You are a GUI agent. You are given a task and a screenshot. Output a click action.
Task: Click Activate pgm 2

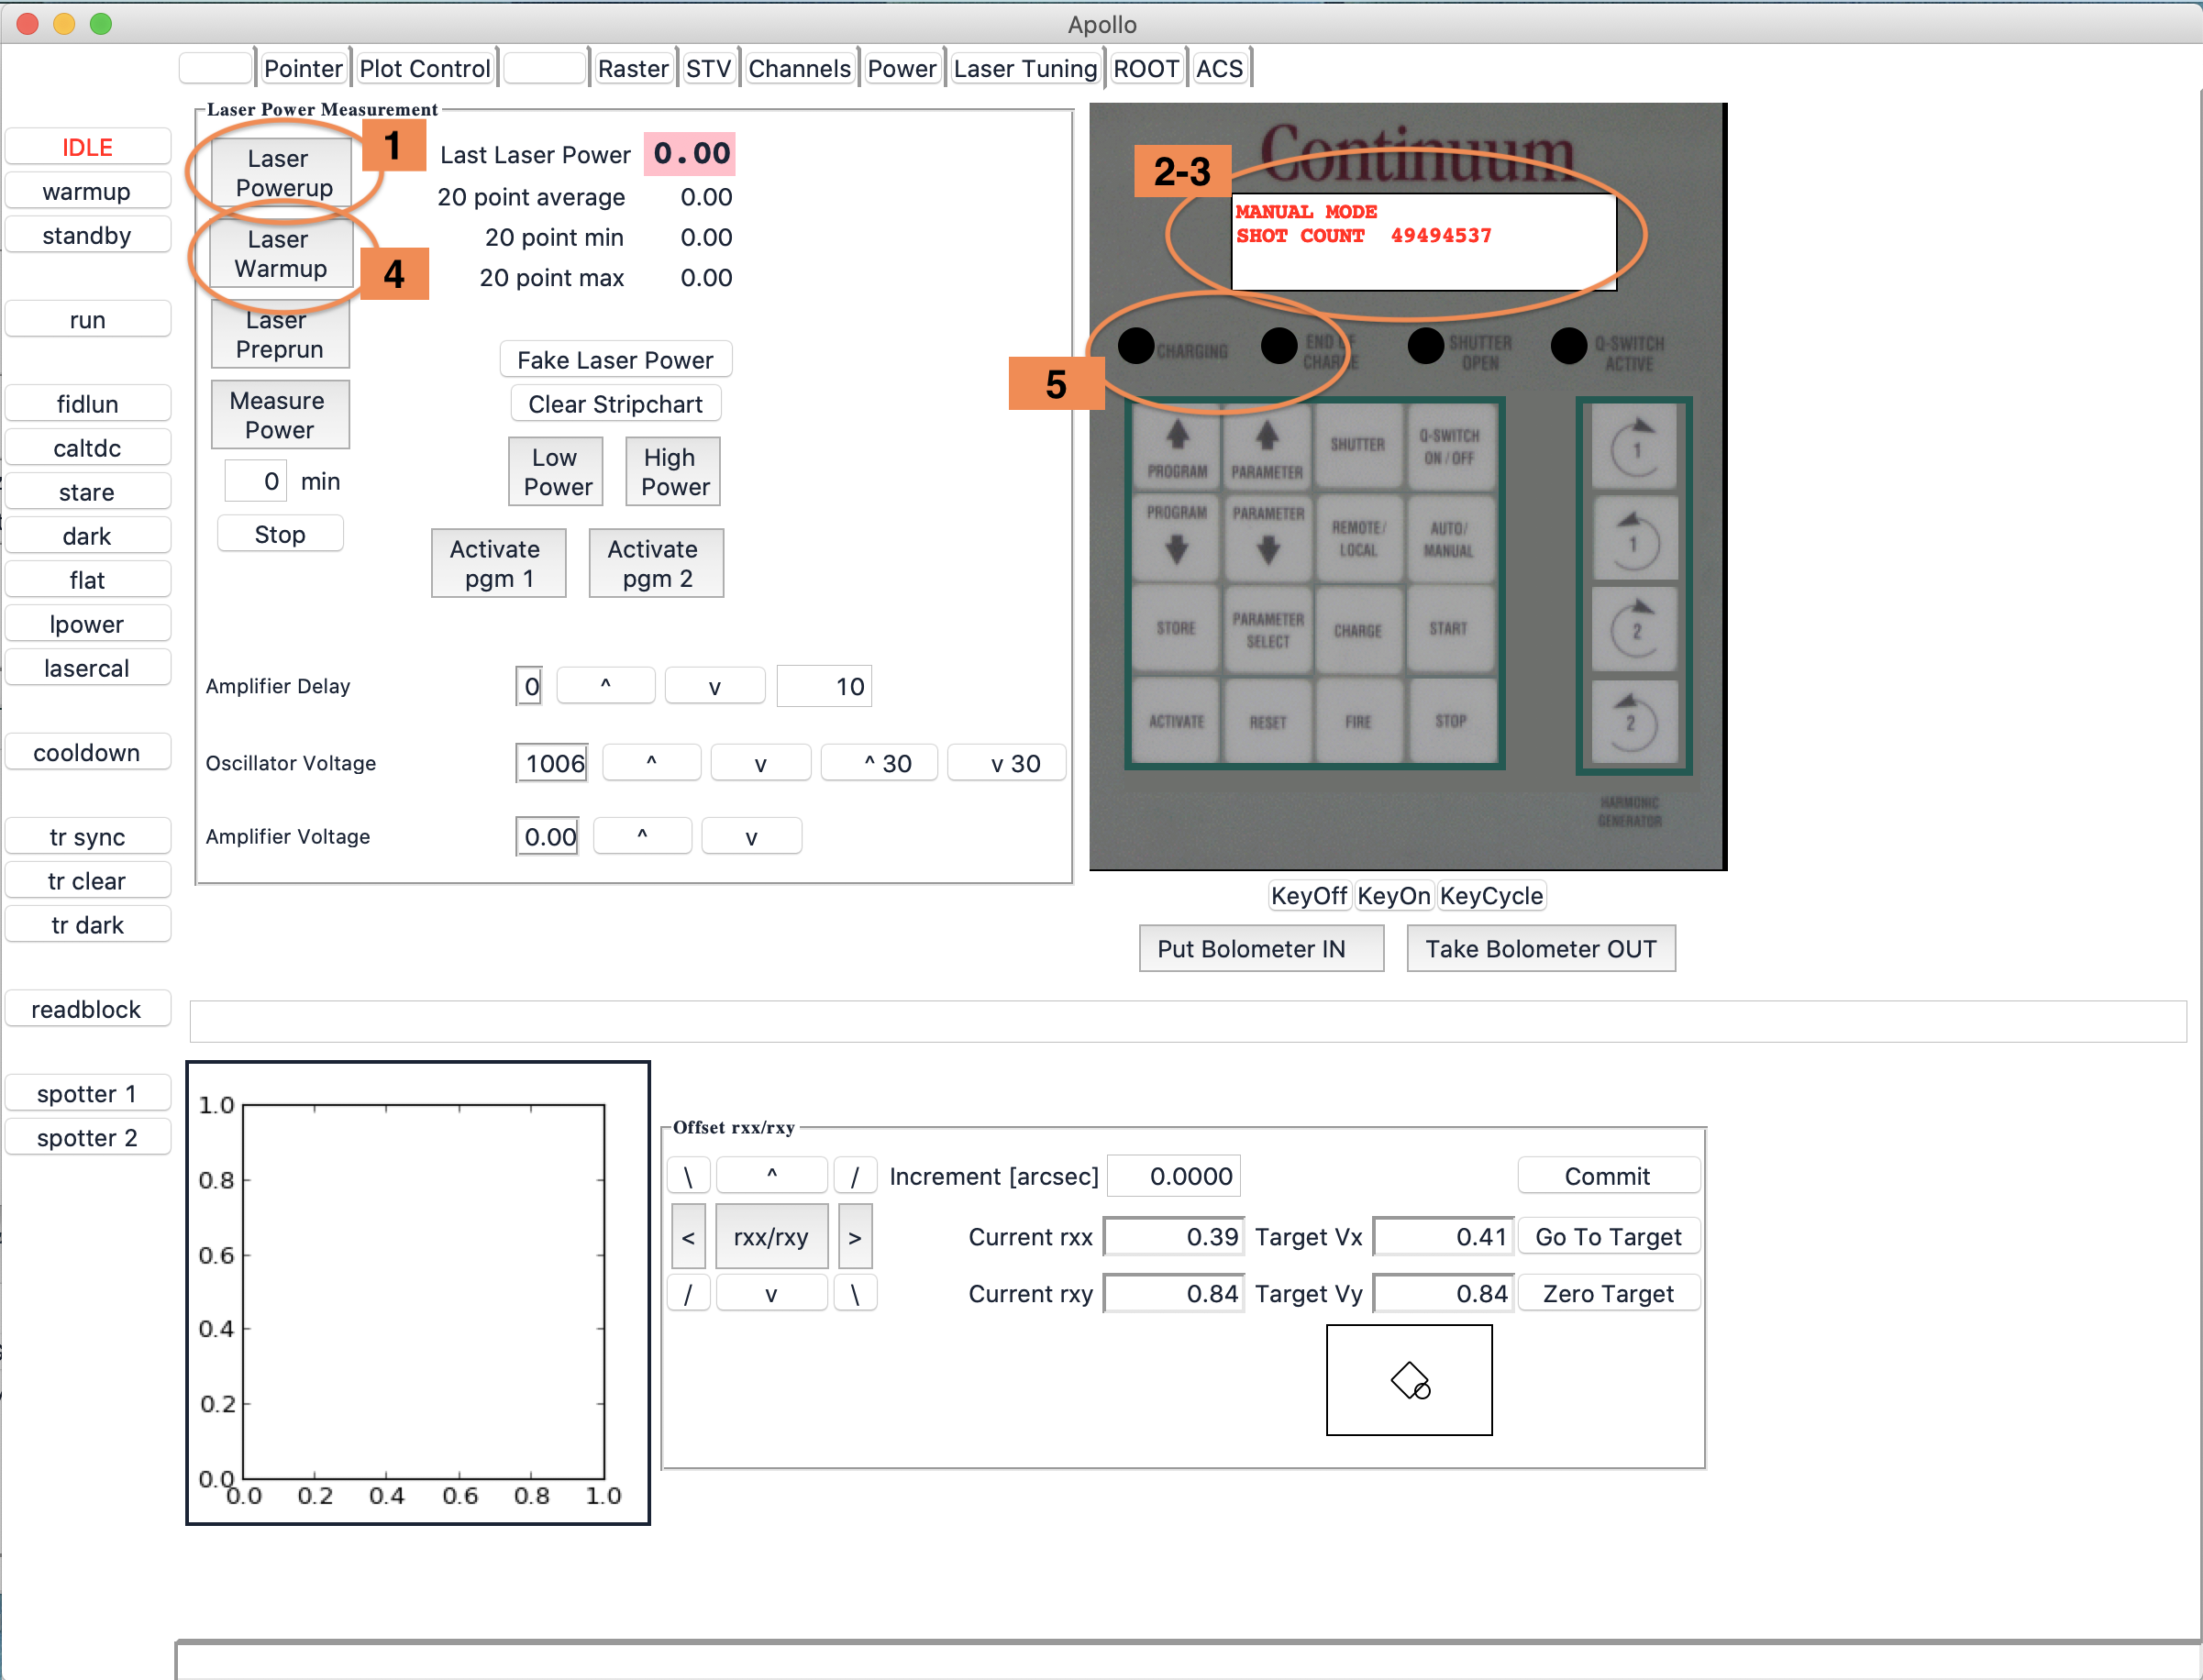(x=656, y=564)
